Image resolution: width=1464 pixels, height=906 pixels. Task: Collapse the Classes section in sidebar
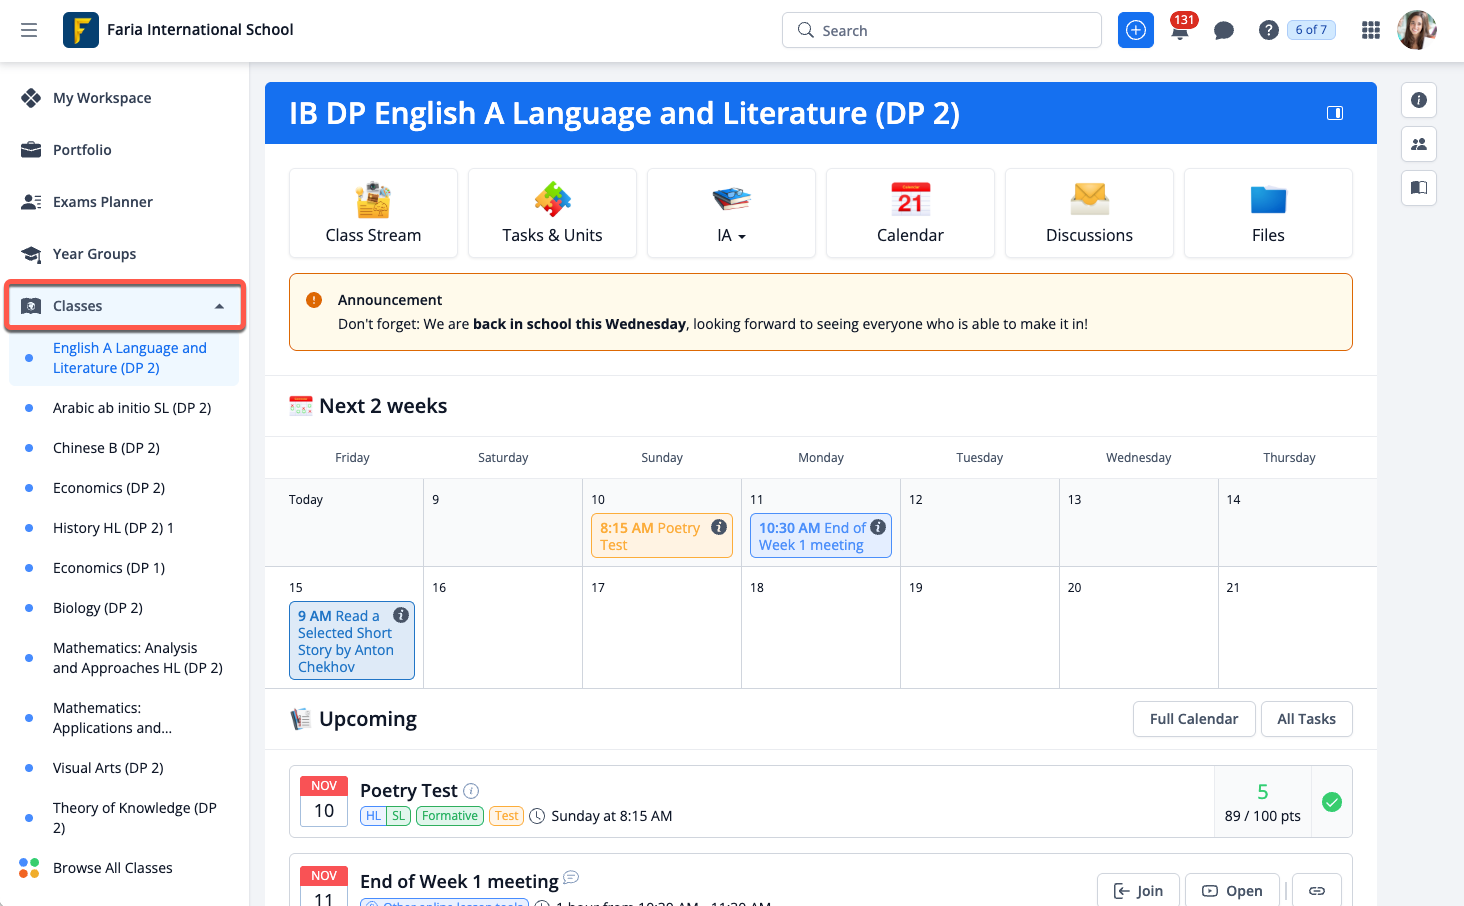point(219,306)
